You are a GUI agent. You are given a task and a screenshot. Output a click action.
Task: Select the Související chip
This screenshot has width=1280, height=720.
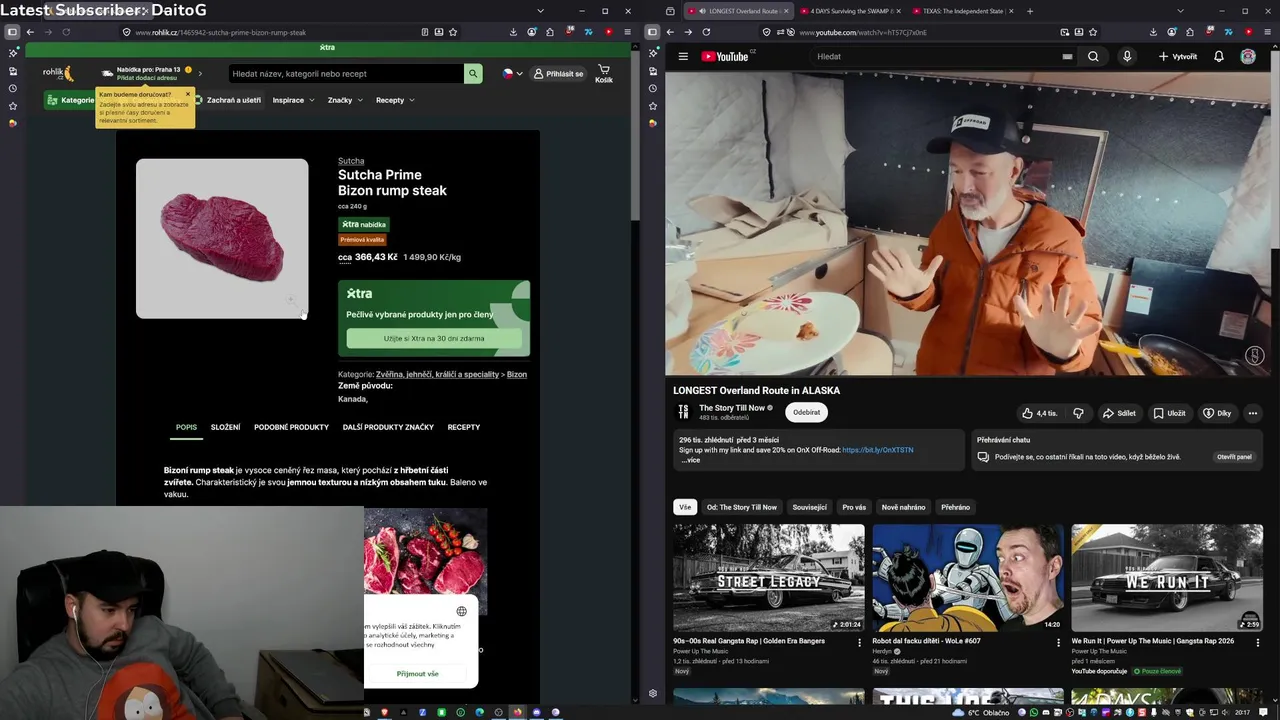(810, 507)
